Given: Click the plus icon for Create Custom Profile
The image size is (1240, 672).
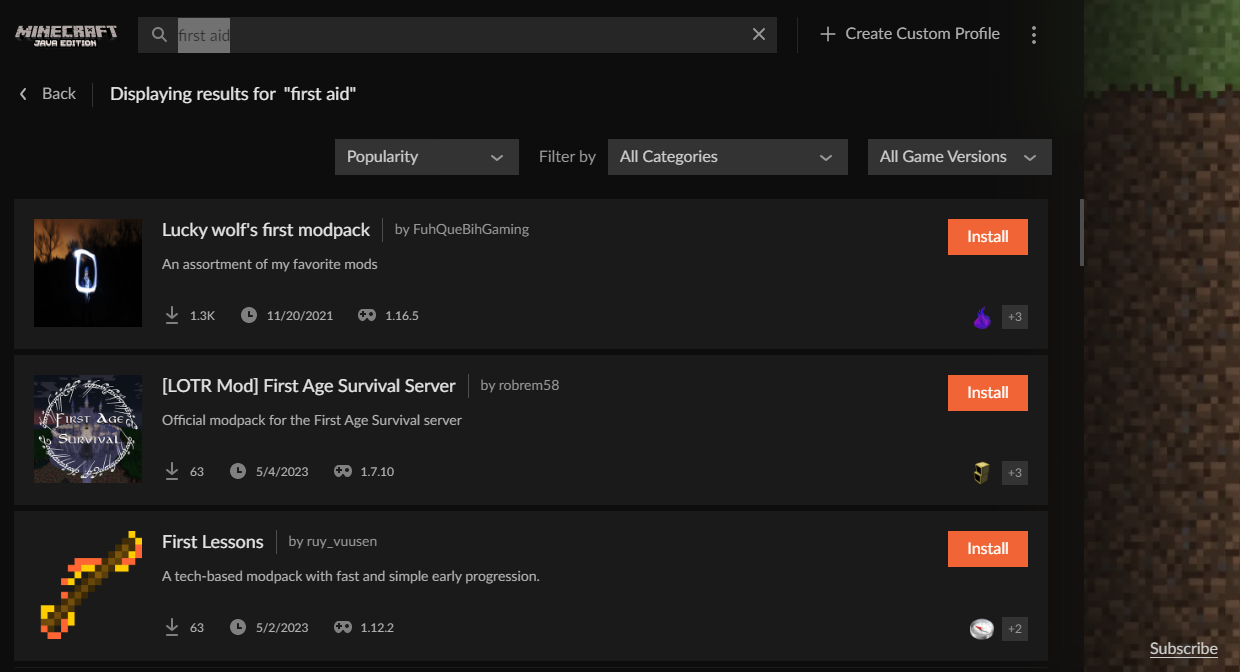Looking at the screenshot, I should [x=827, y=34].
